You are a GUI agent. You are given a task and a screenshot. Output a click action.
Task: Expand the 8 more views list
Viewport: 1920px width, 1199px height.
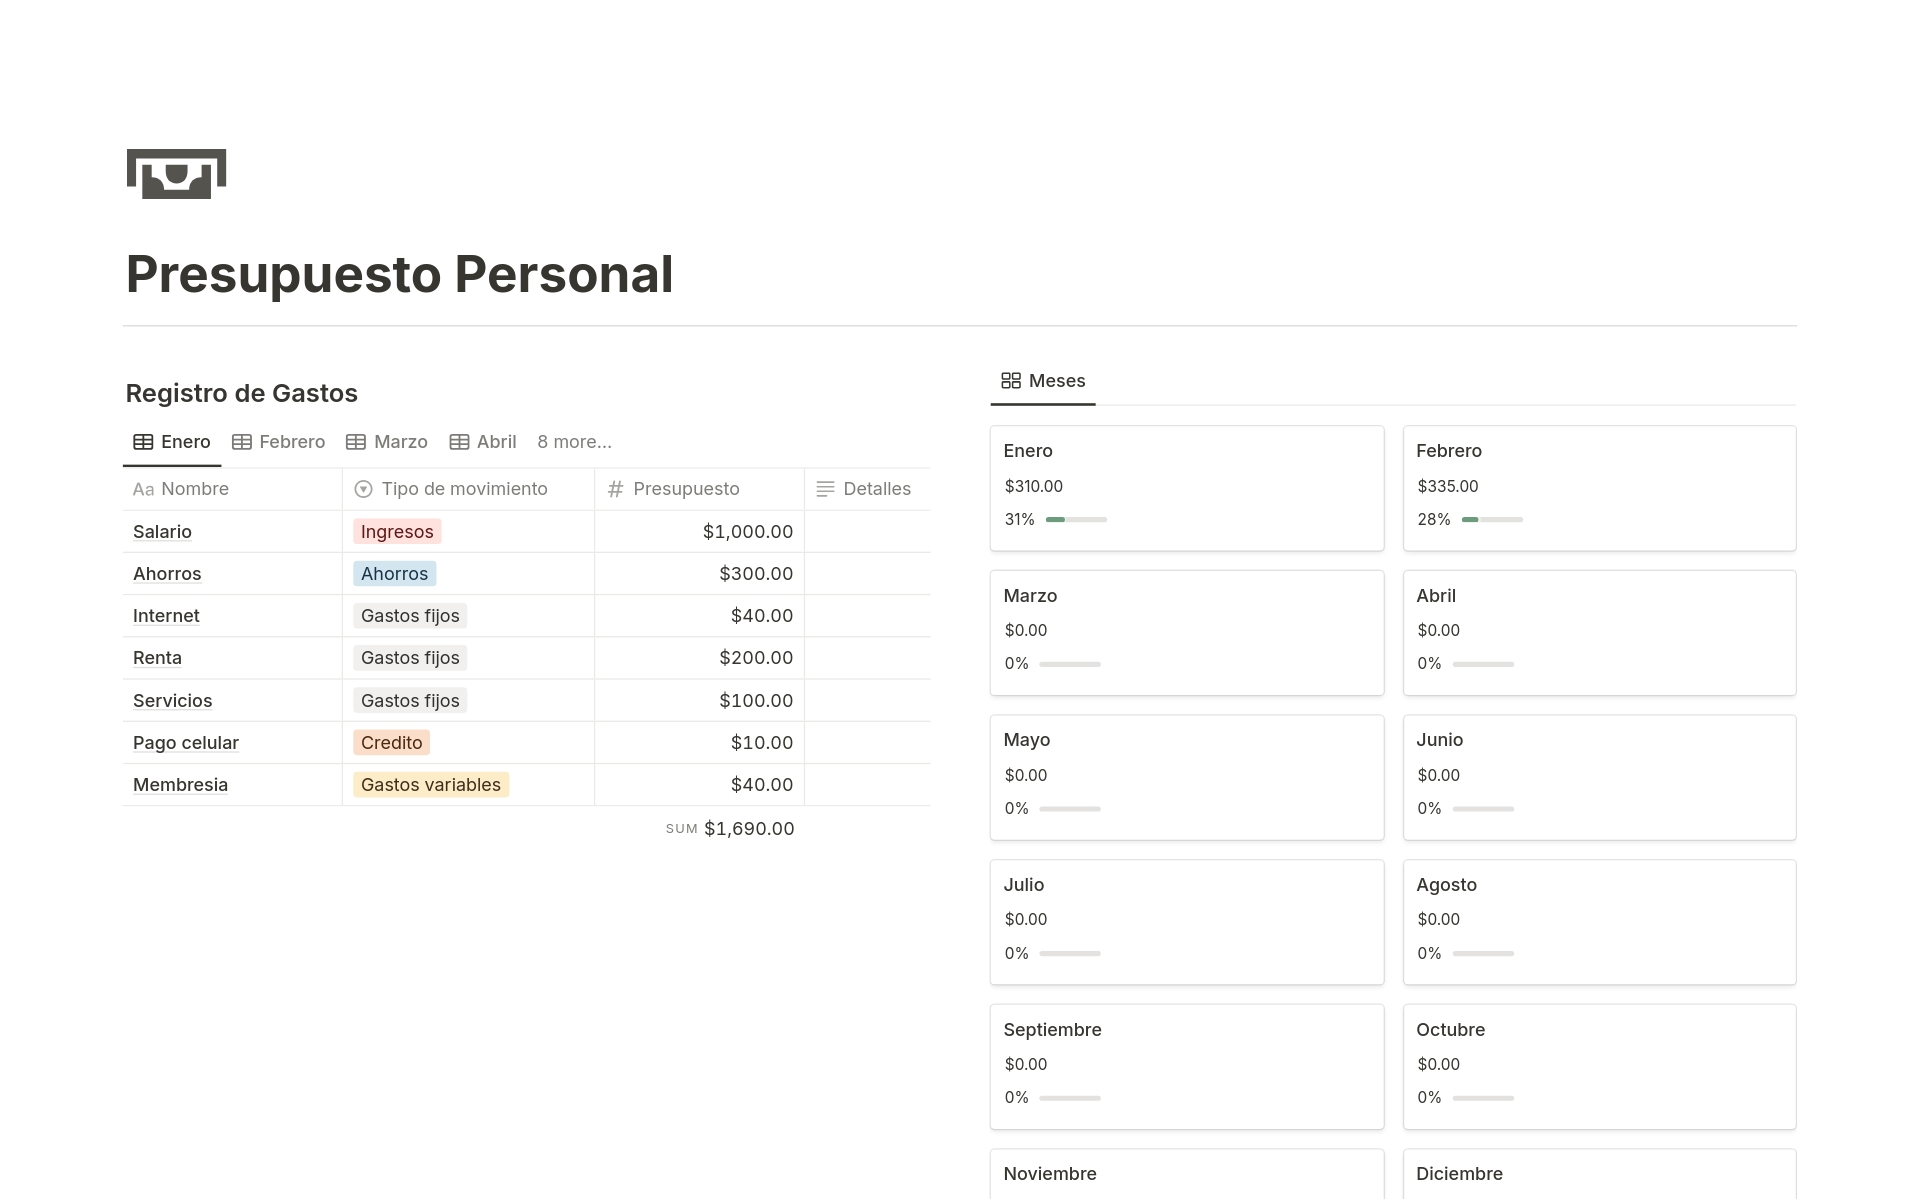tap(574, 441)
